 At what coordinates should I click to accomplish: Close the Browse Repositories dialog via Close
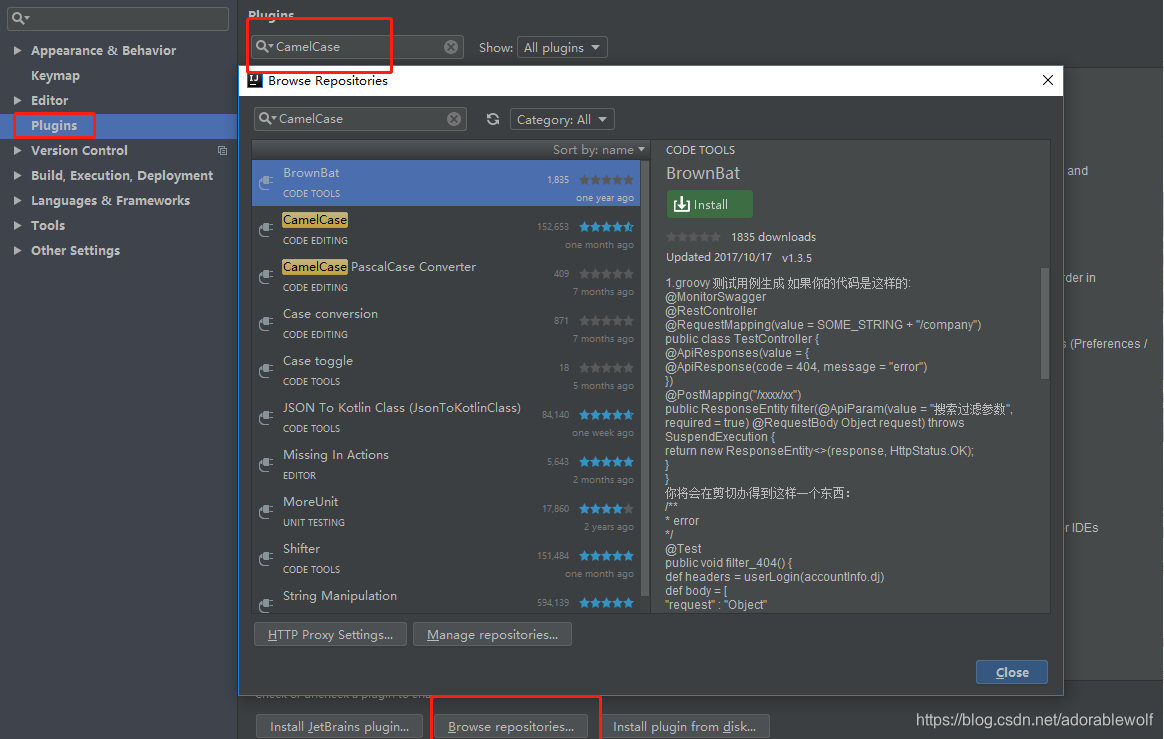[x=1012, y=672]
